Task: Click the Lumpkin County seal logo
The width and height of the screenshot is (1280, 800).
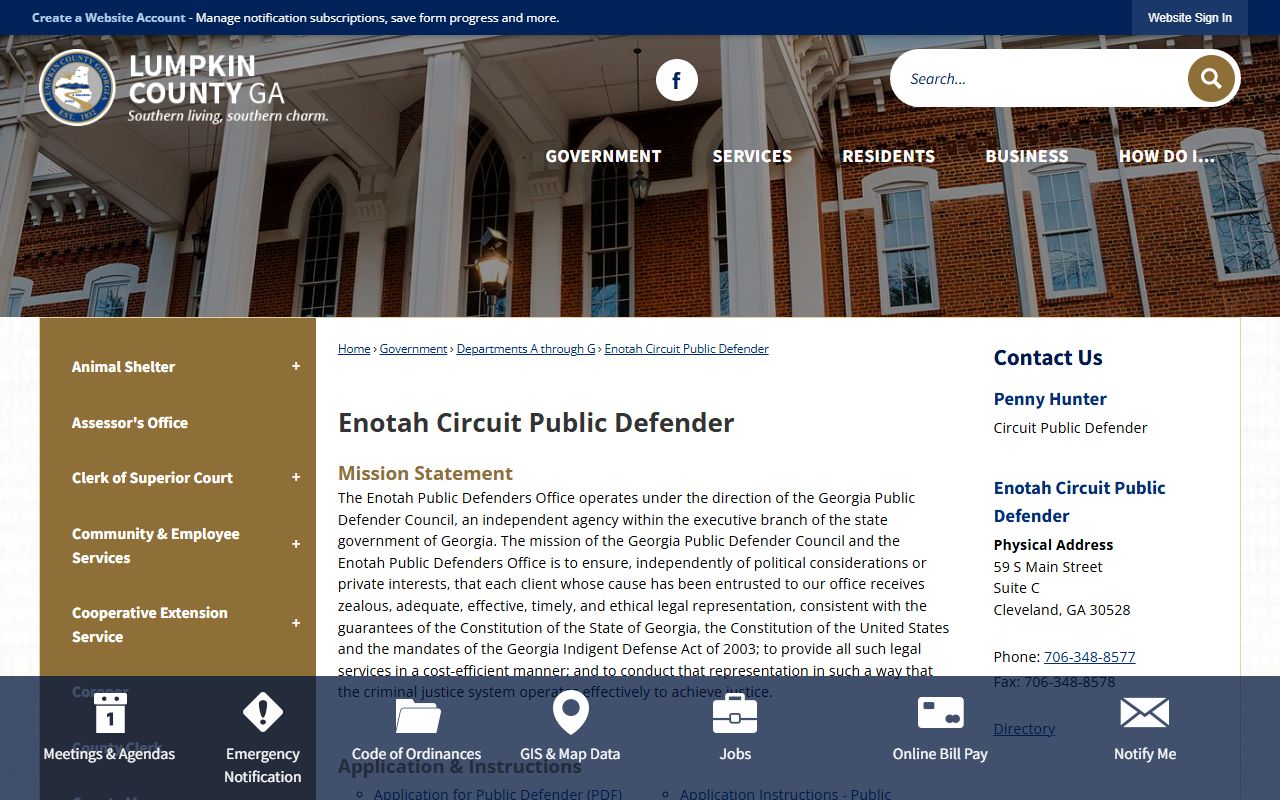Action: [77, 88]
